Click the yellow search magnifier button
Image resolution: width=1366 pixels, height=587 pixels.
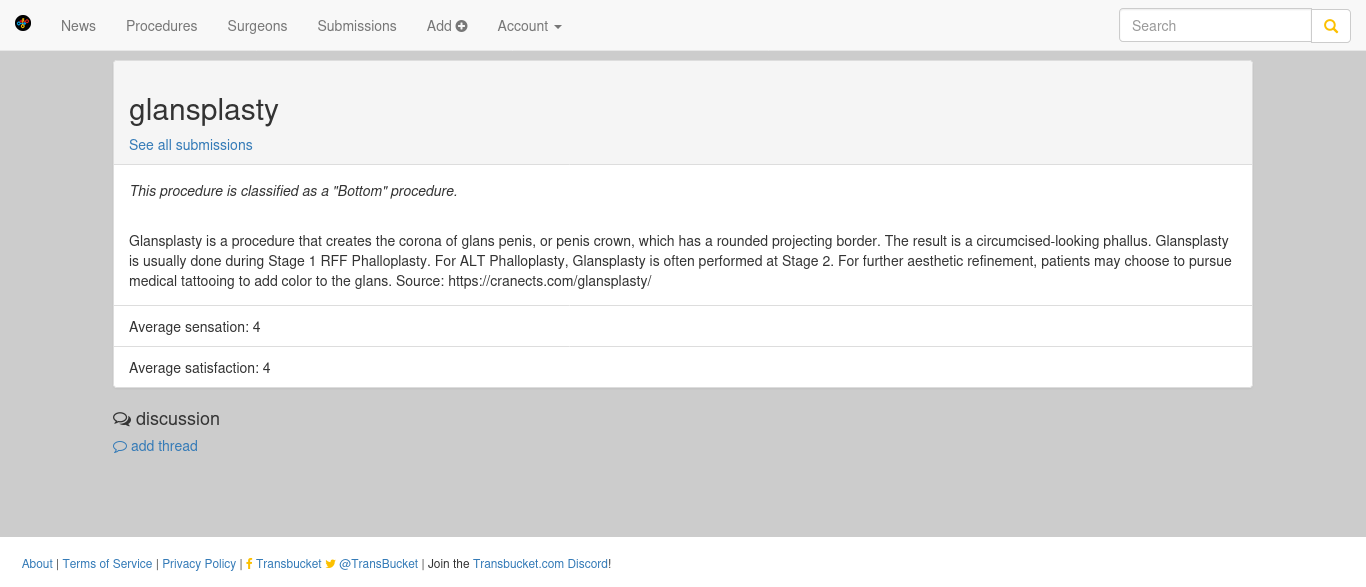(x=1331, y=26)
